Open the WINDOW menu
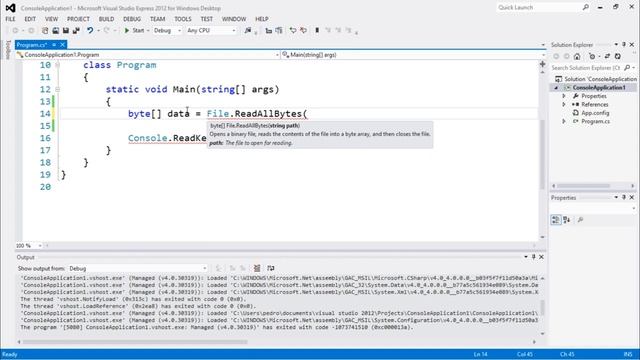 point(234,19)
